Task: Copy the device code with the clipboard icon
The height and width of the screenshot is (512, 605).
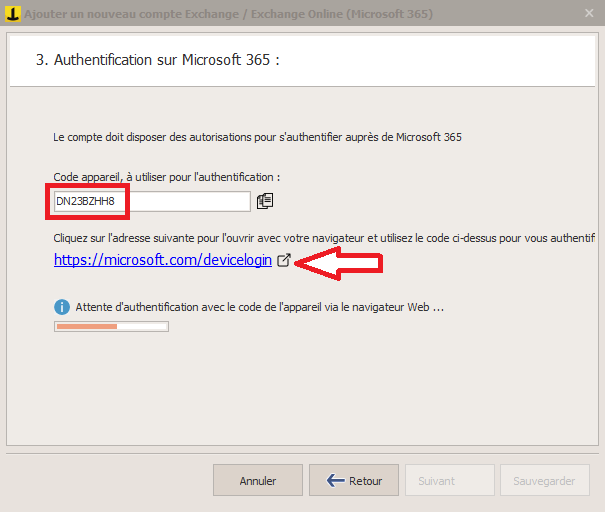Action: 265,201
